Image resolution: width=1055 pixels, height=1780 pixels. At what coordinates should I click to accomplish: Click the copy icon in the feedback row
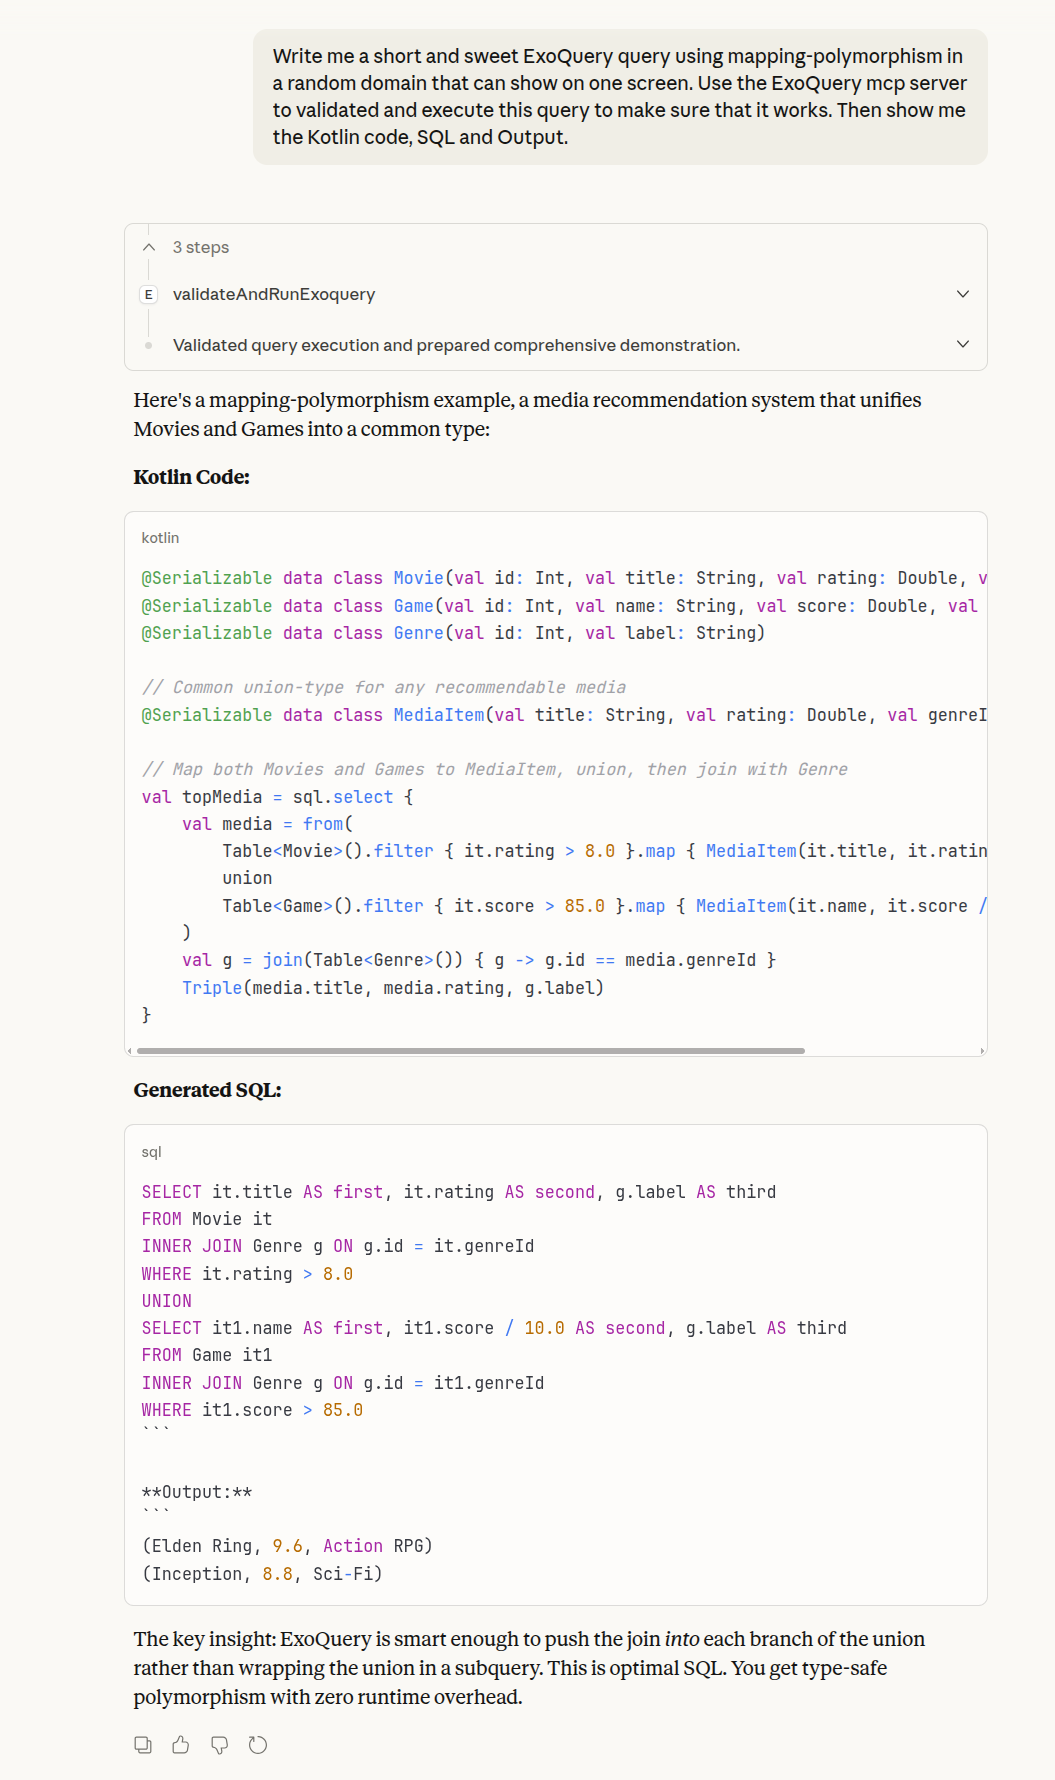click(x=143, y=1743)
